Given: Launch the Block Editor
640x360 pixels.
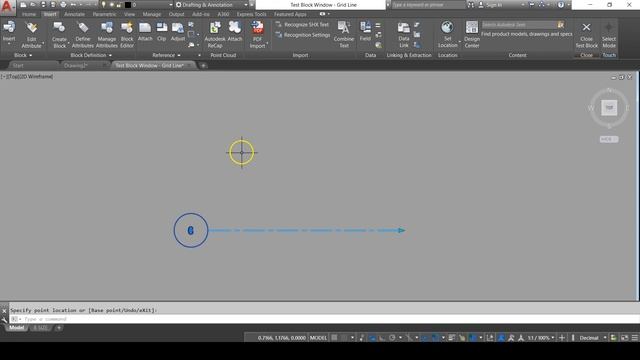Looking at the screenshot, I should pos(127,34).
